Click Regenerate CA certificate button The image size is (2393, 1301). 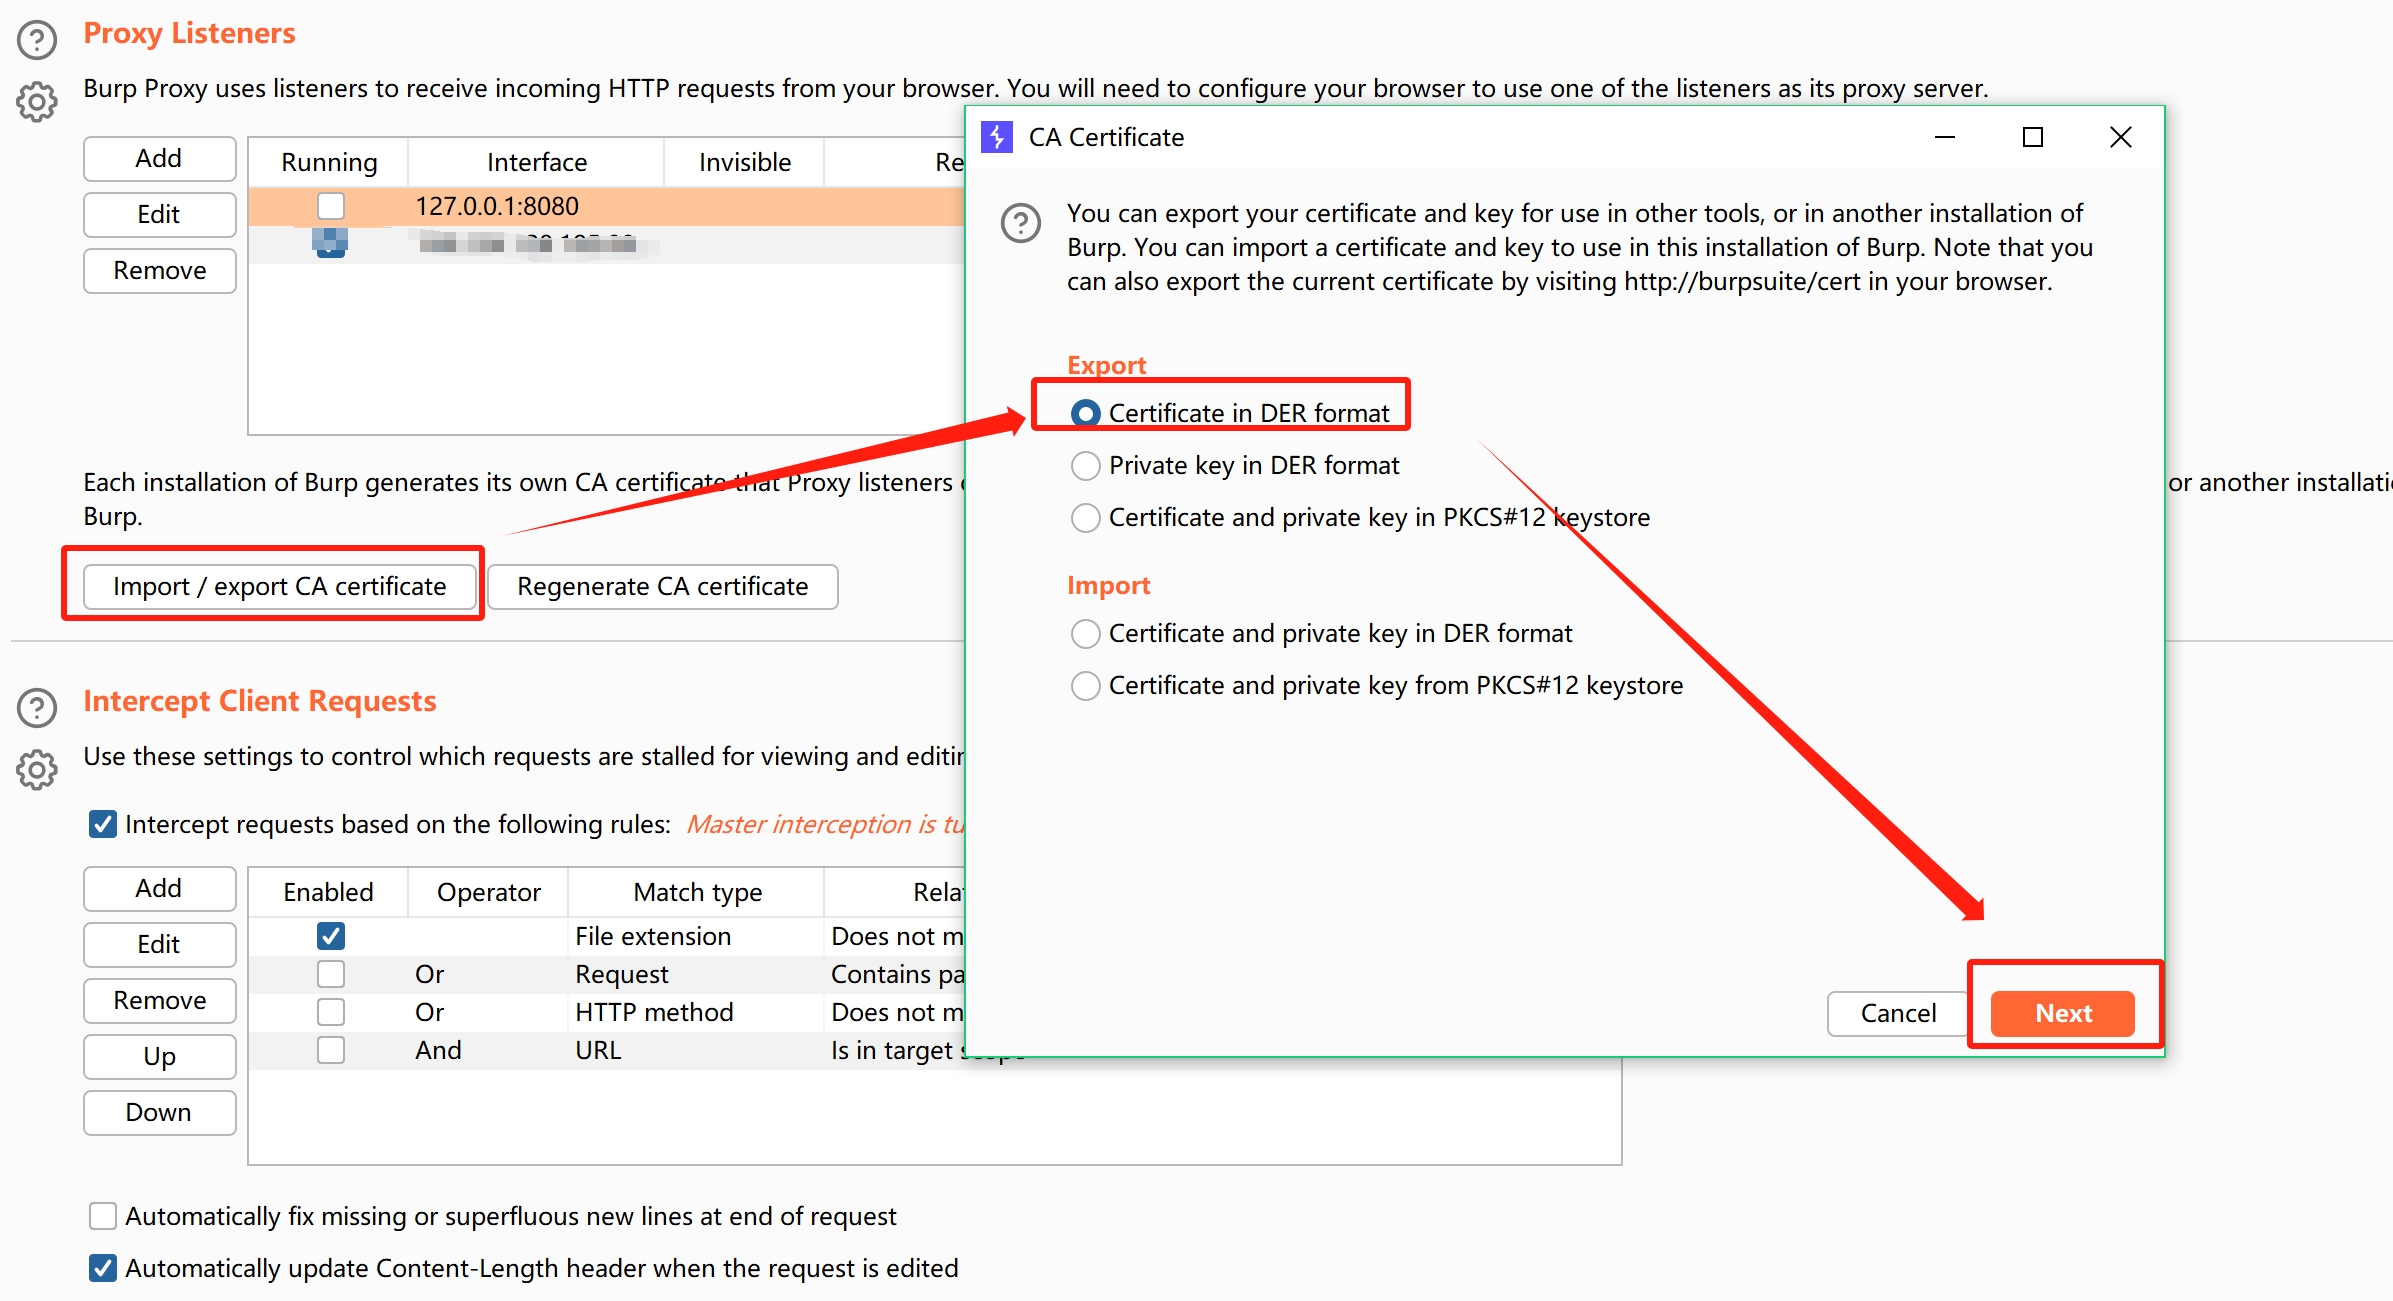pyautogui.click(x=662, y=587)
